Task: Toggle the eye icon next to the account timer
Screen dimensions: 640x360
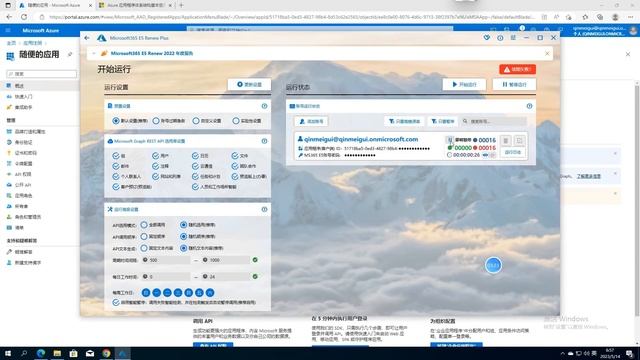Action: pyautogui.click(x=485, y=155)
